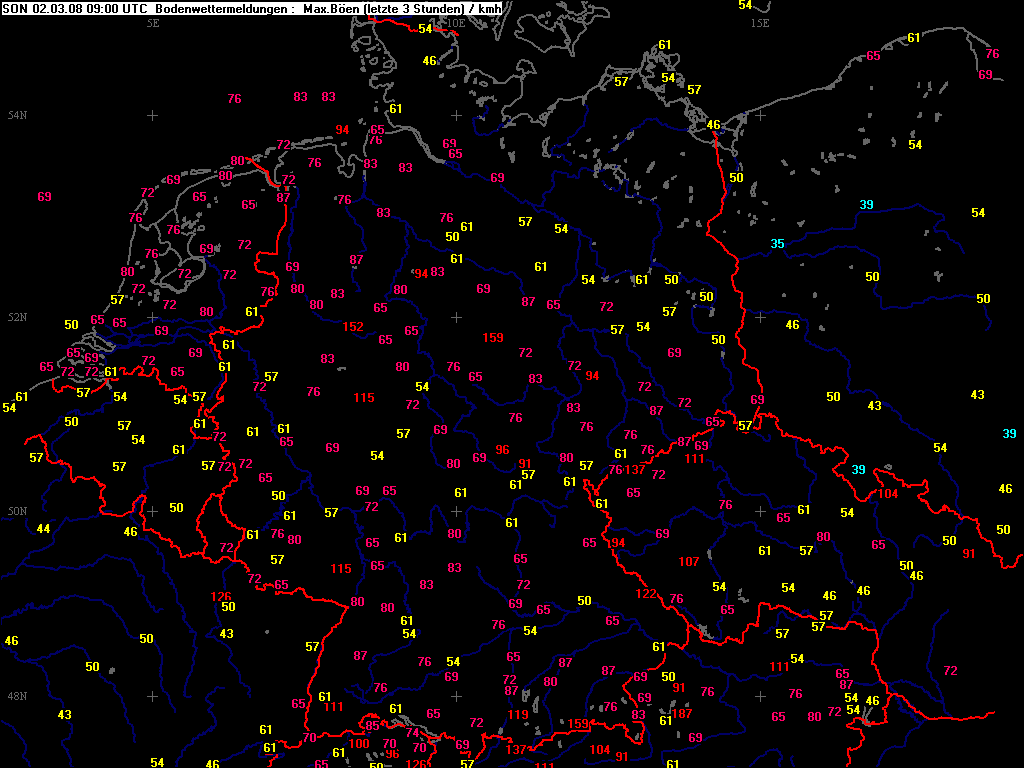Click the 54N latitude label
The image size is (1024, 768).
point(17,116)
